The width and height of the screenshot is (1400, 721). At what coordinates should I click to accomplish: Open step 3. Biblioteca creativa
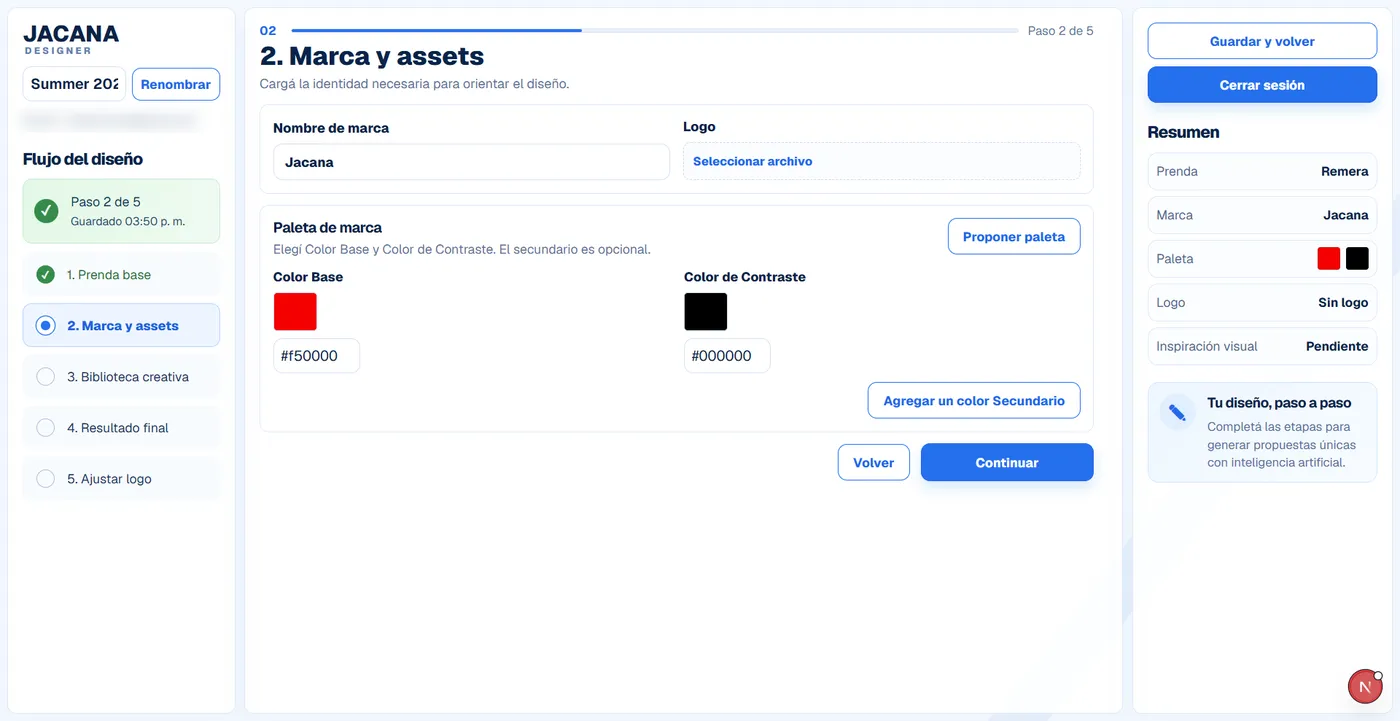point(121,376)
